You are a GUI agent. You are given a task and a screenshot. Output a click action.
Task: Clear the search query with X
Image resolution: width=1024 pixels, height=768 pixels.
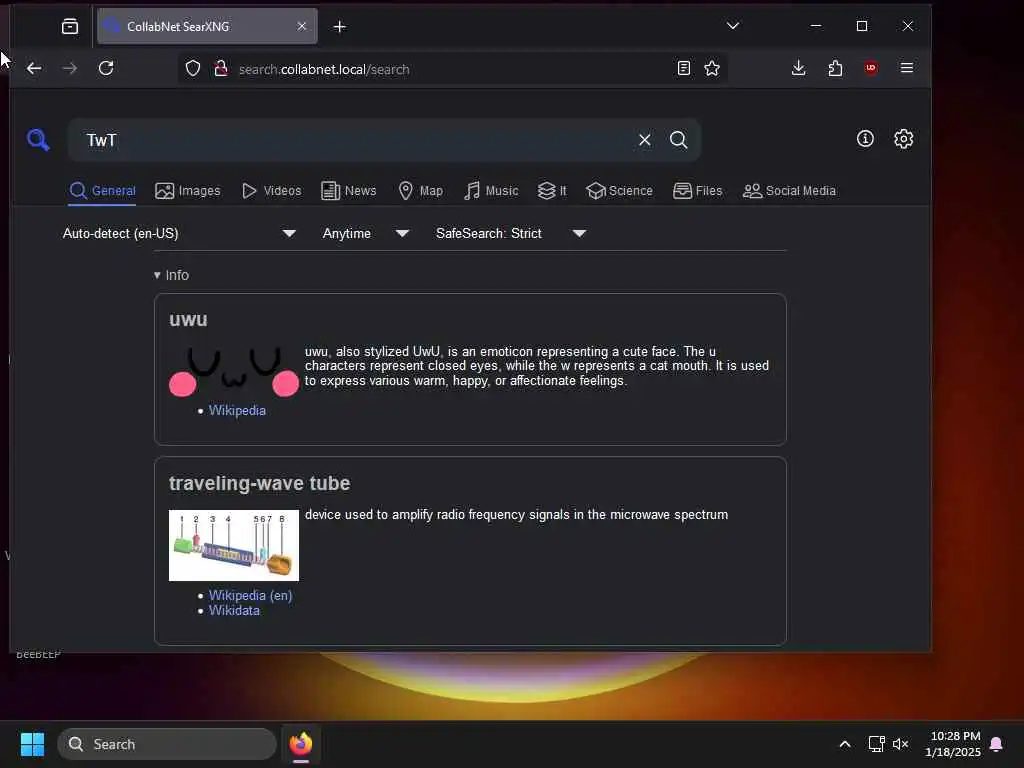pyautogui.click(x=645, y=140)
